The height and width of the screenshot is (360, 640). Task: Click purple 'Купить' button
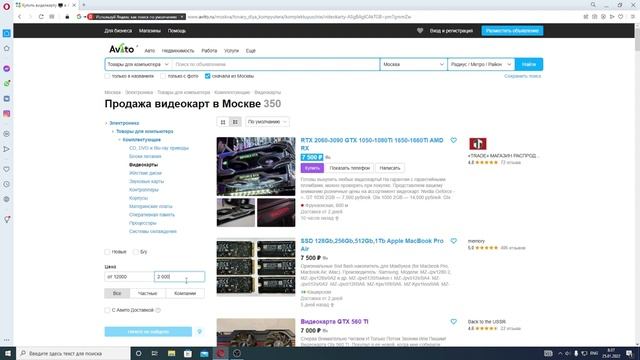pyautogui.click(x=312, y=168)
